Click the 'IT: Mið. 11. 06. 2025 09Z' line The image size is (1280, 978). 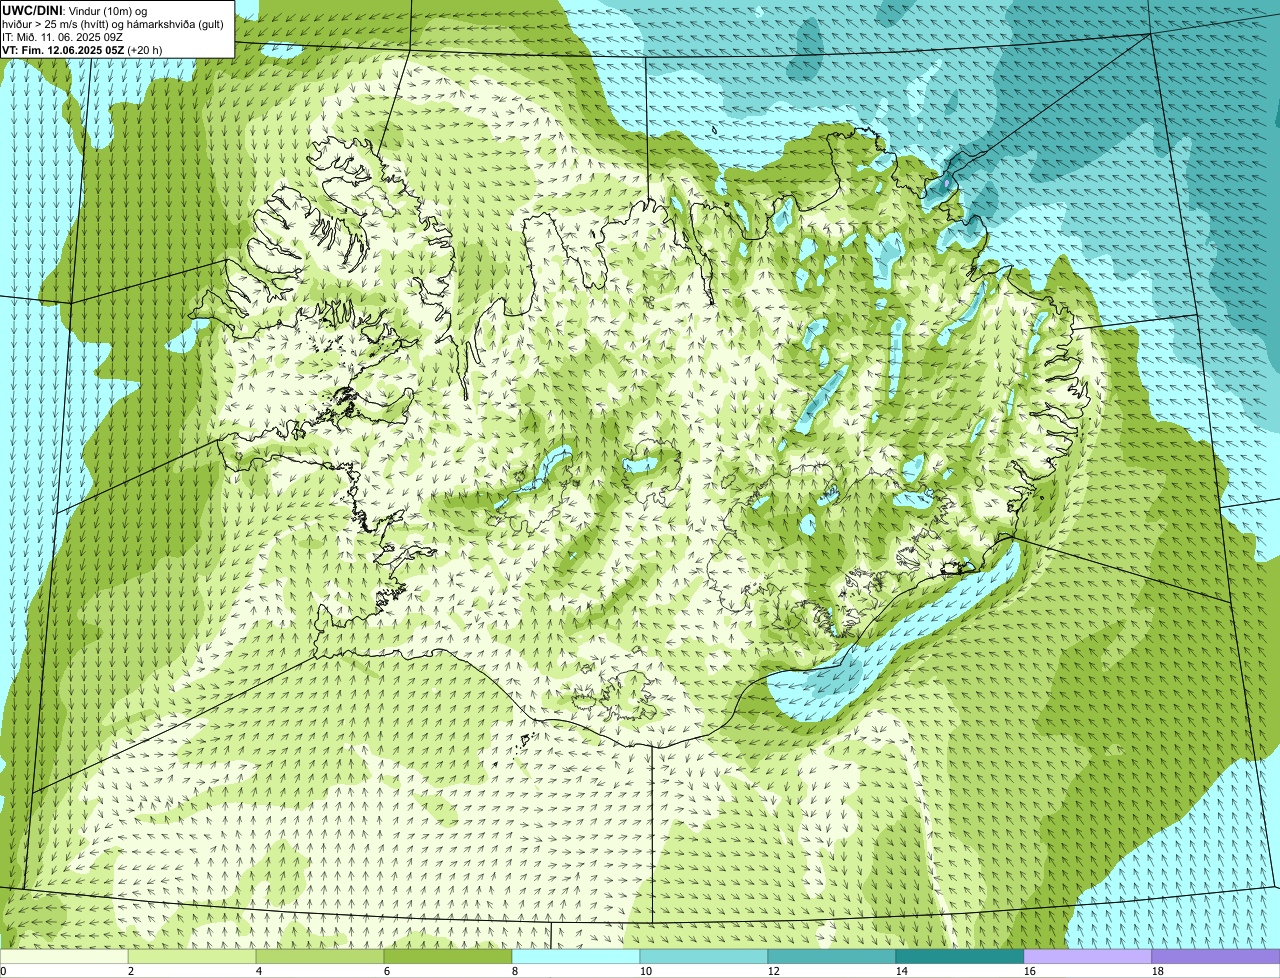point(63,37)
